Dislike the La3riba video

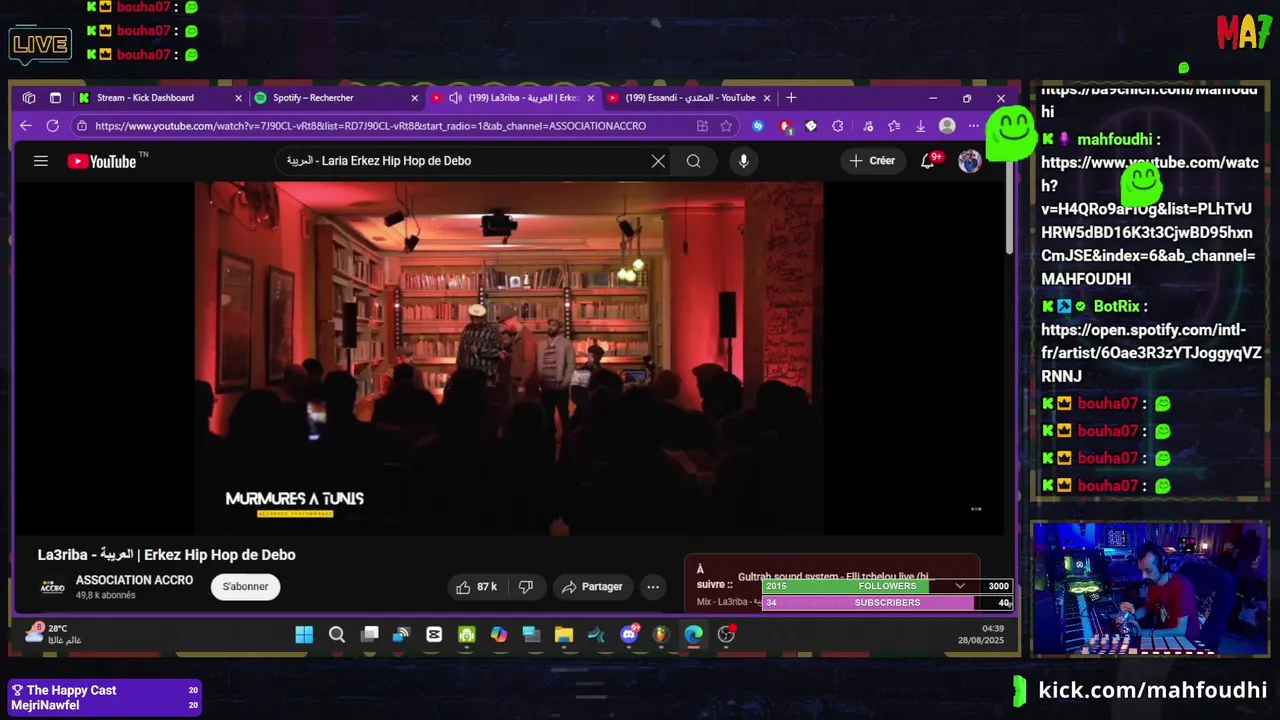click(525, 587)
